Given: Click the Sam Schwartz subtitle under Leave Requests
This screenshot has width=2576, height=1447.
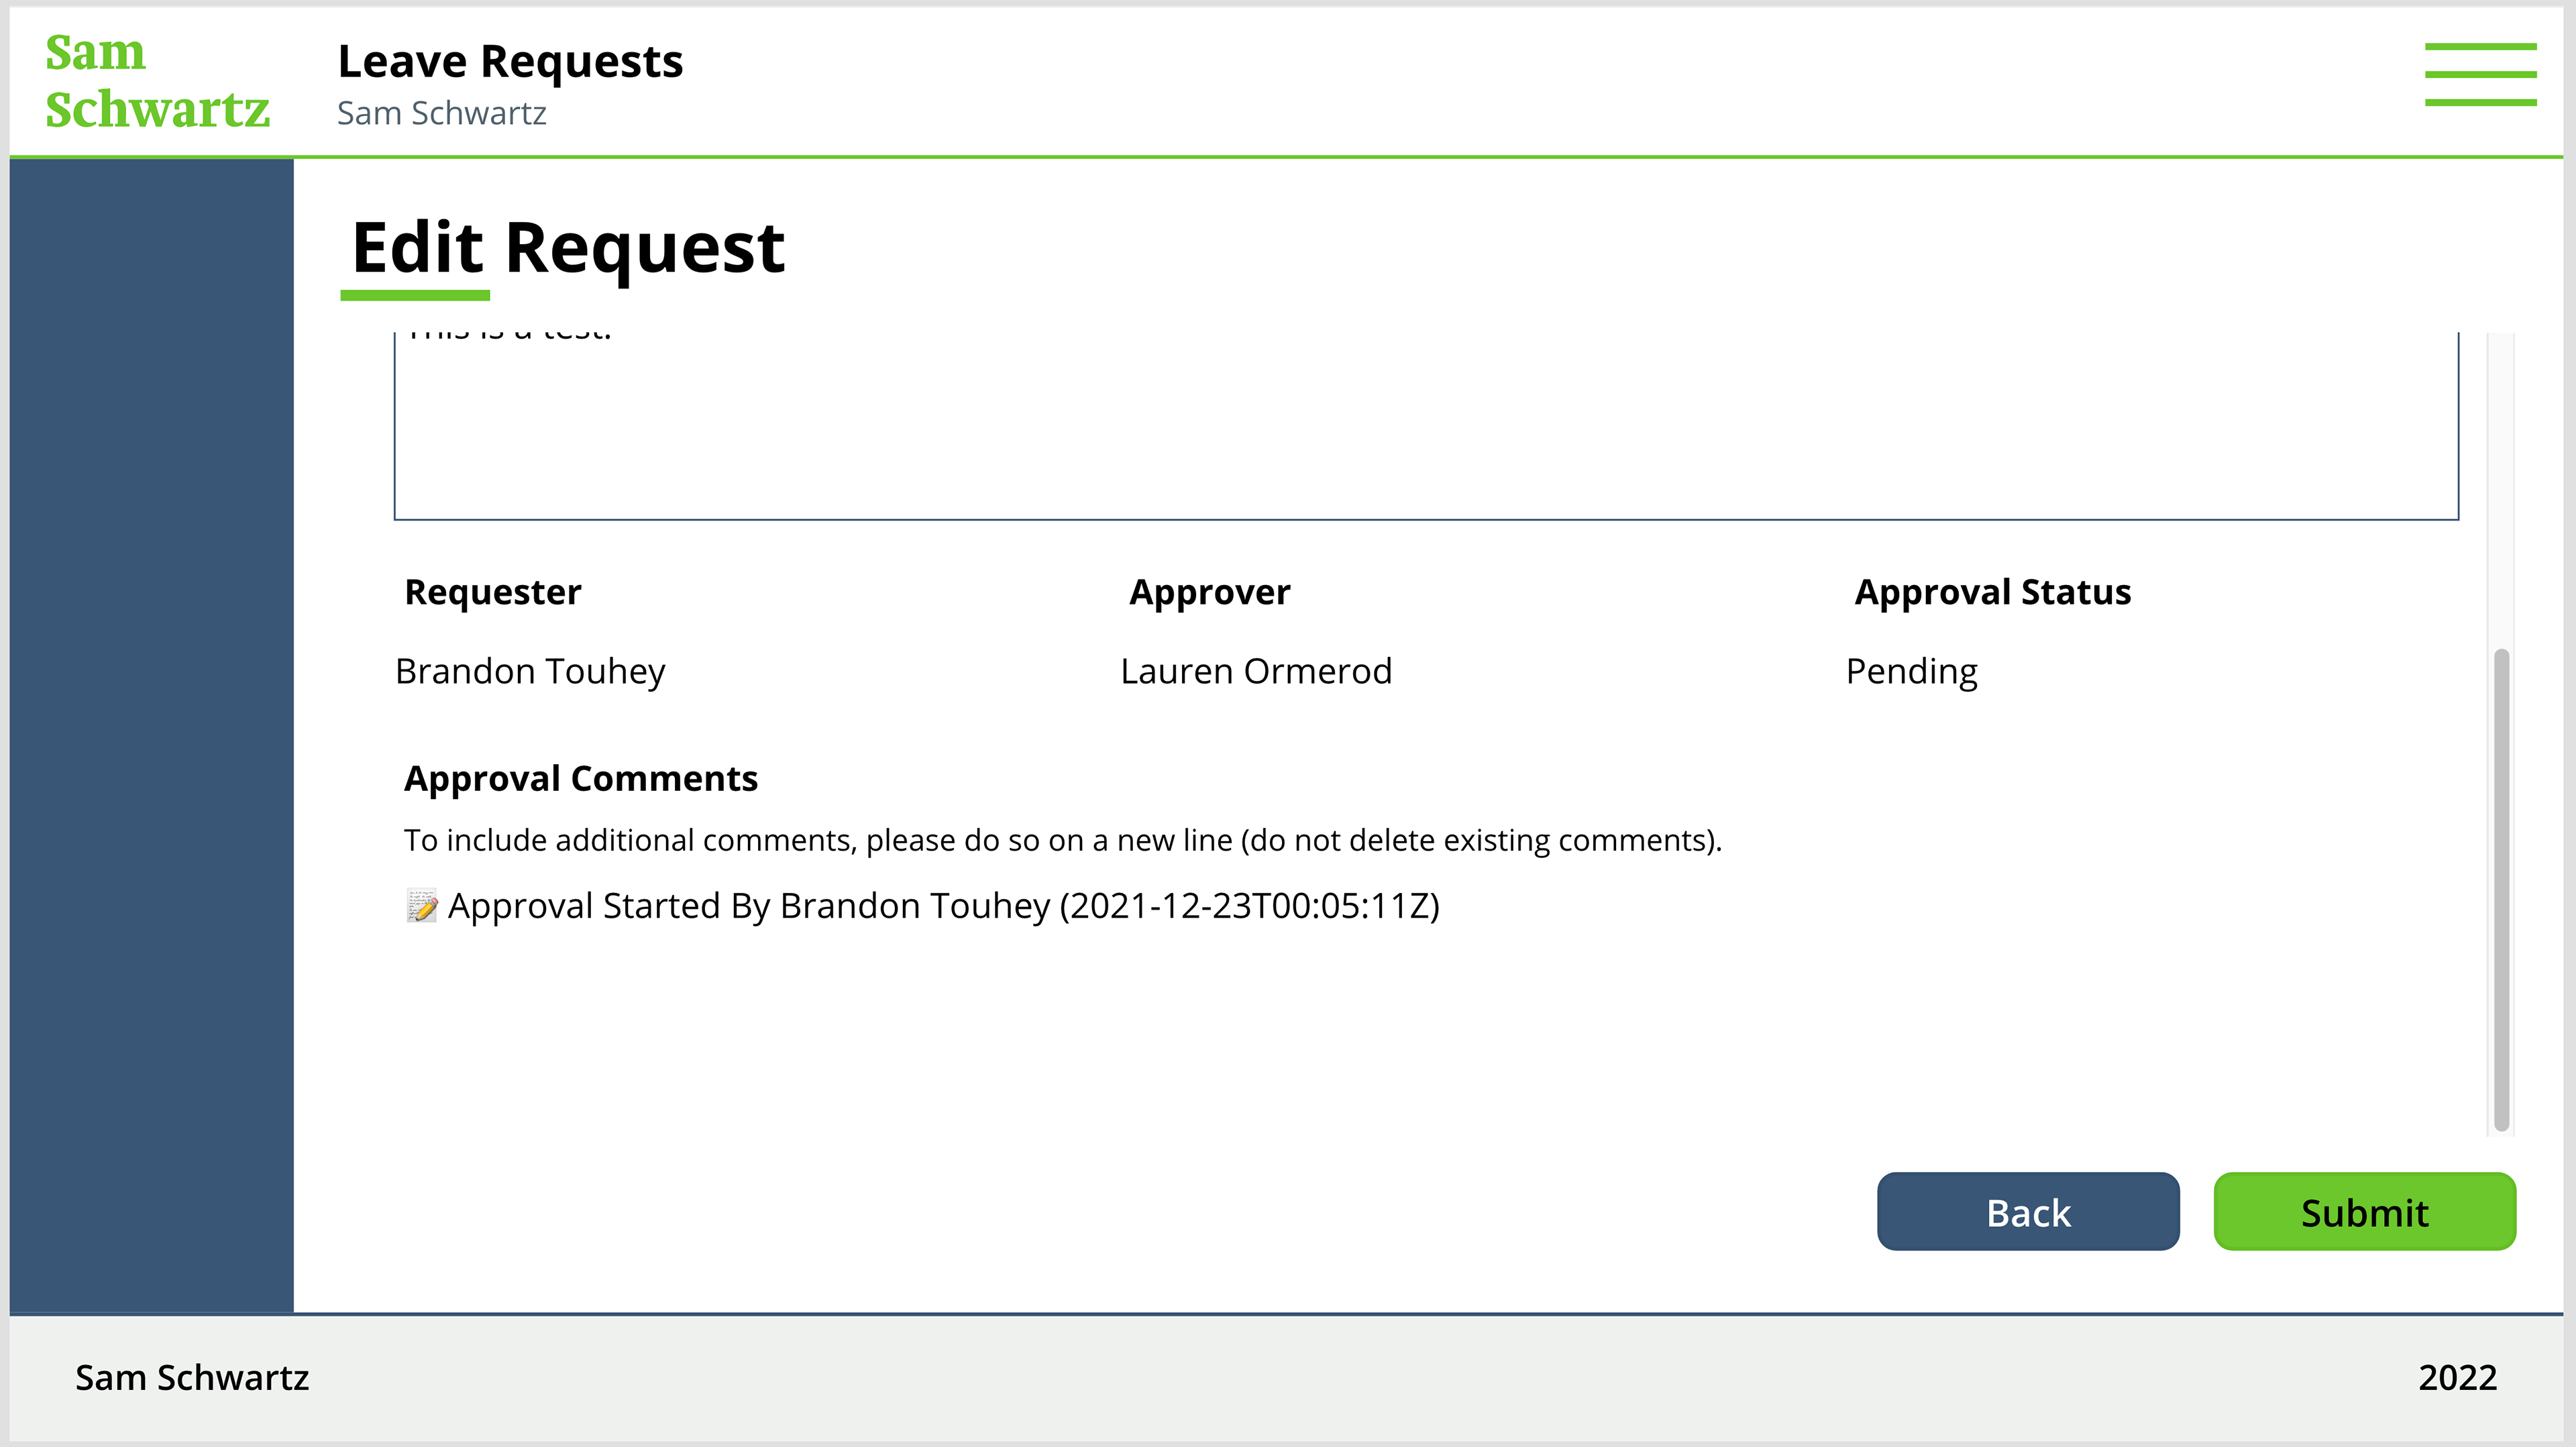Looking at the screenshot, I should (x=441, y=114).
